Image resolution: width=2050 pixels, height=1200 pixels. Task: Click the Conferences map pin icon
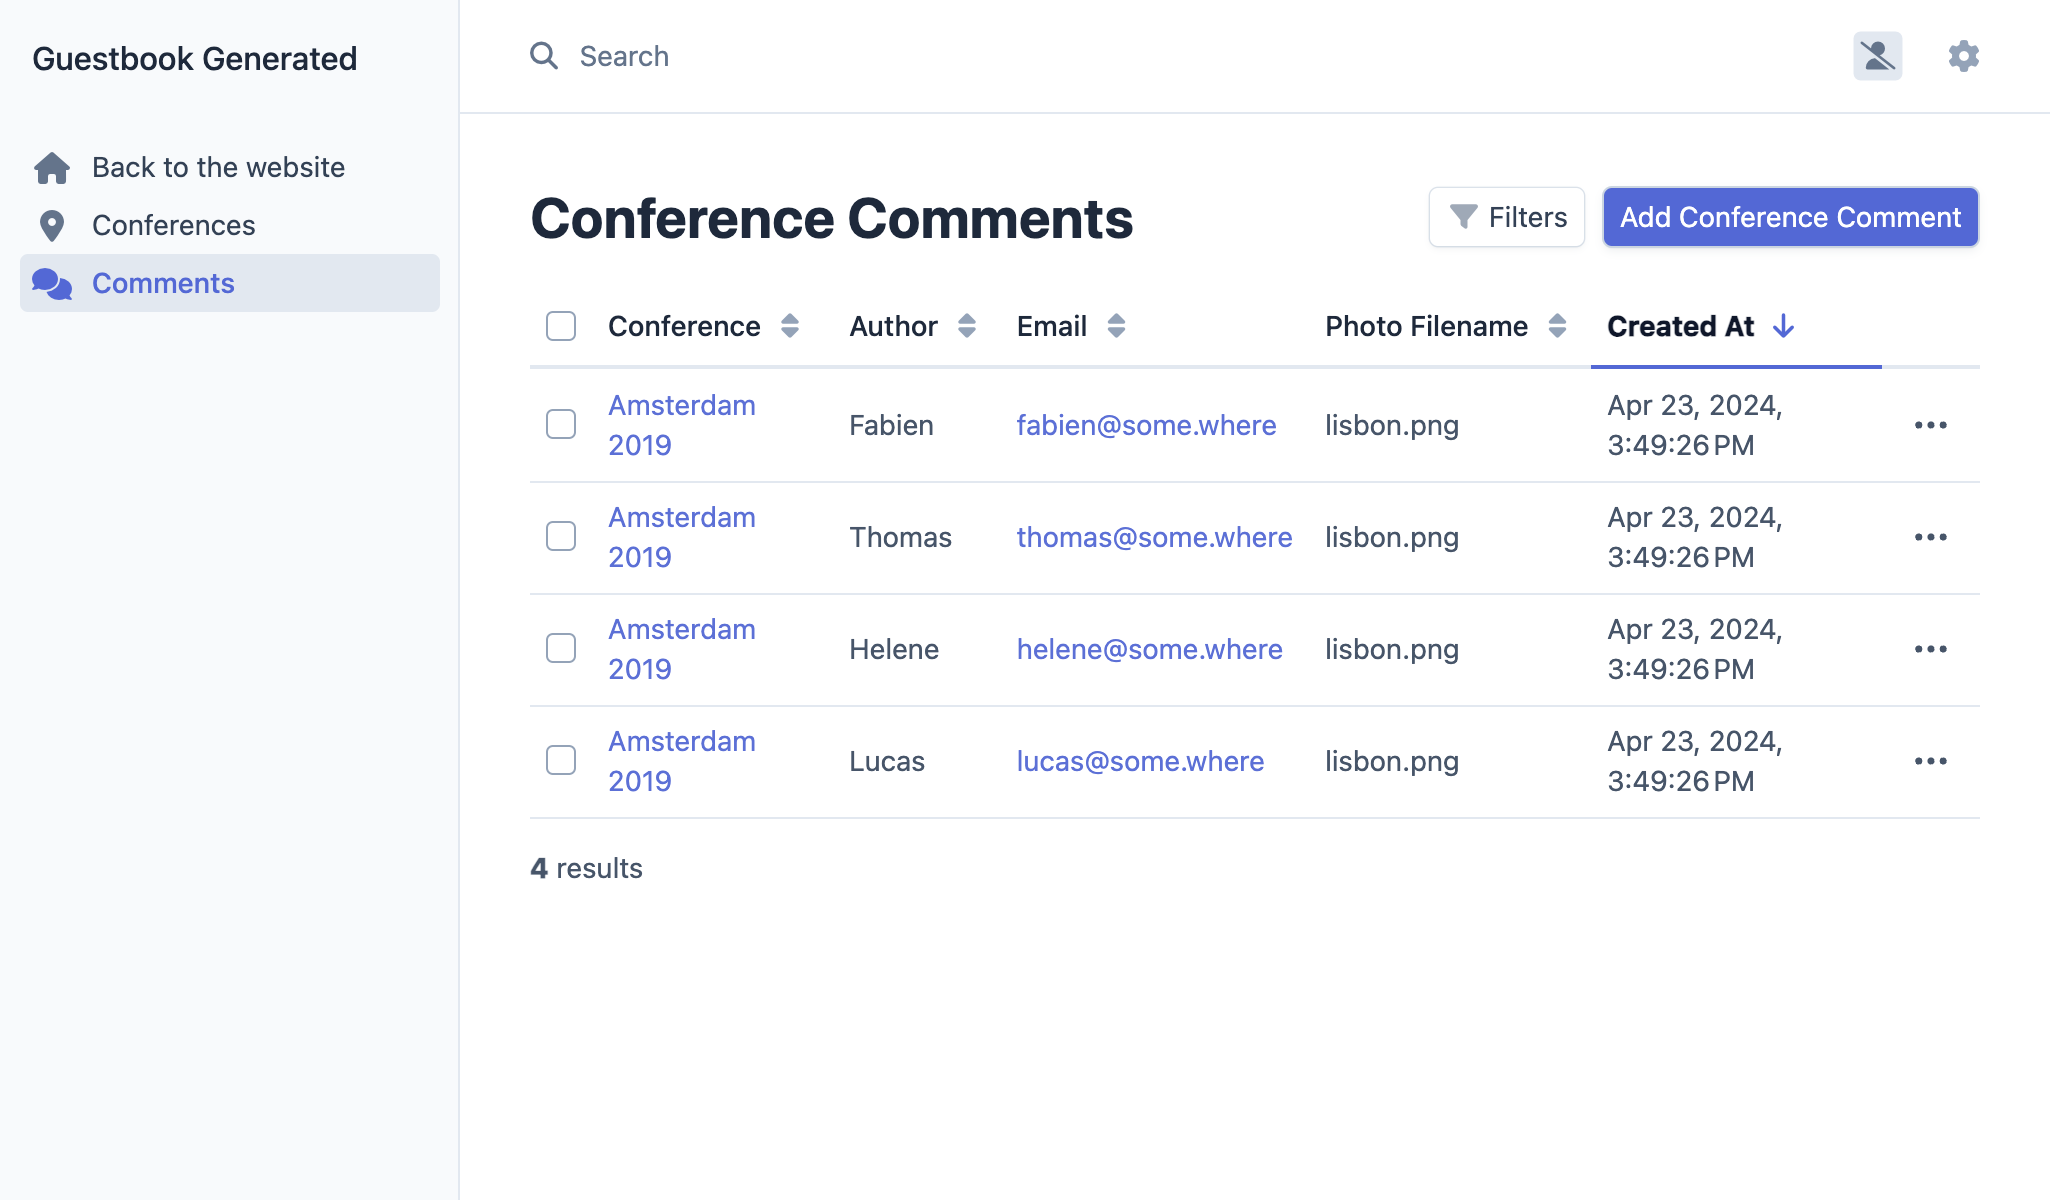tap(52, 226)
